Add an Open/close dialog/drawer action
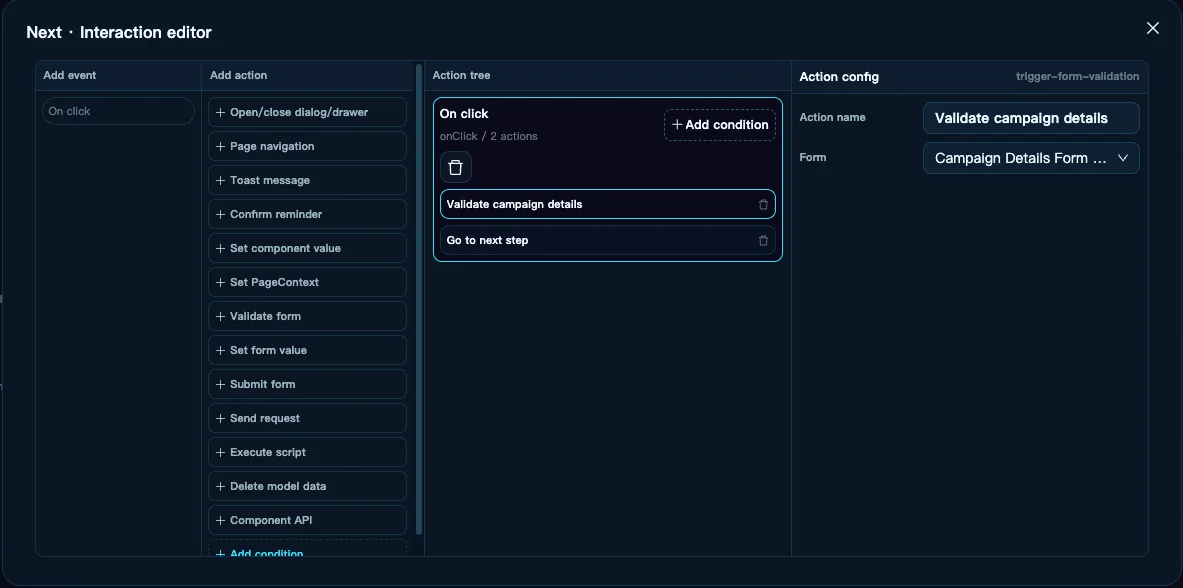Screen dimensions: 1183x588 point(307,112)
